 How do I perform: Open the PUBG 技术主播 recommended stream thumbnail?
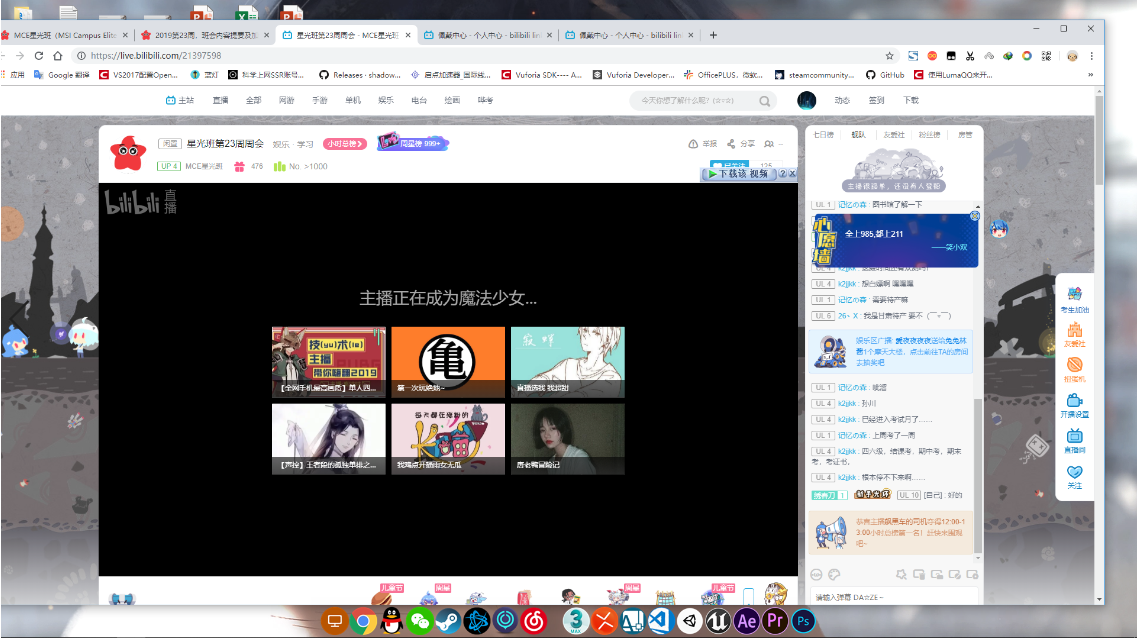pyautogui.click(x=329, y=362)
